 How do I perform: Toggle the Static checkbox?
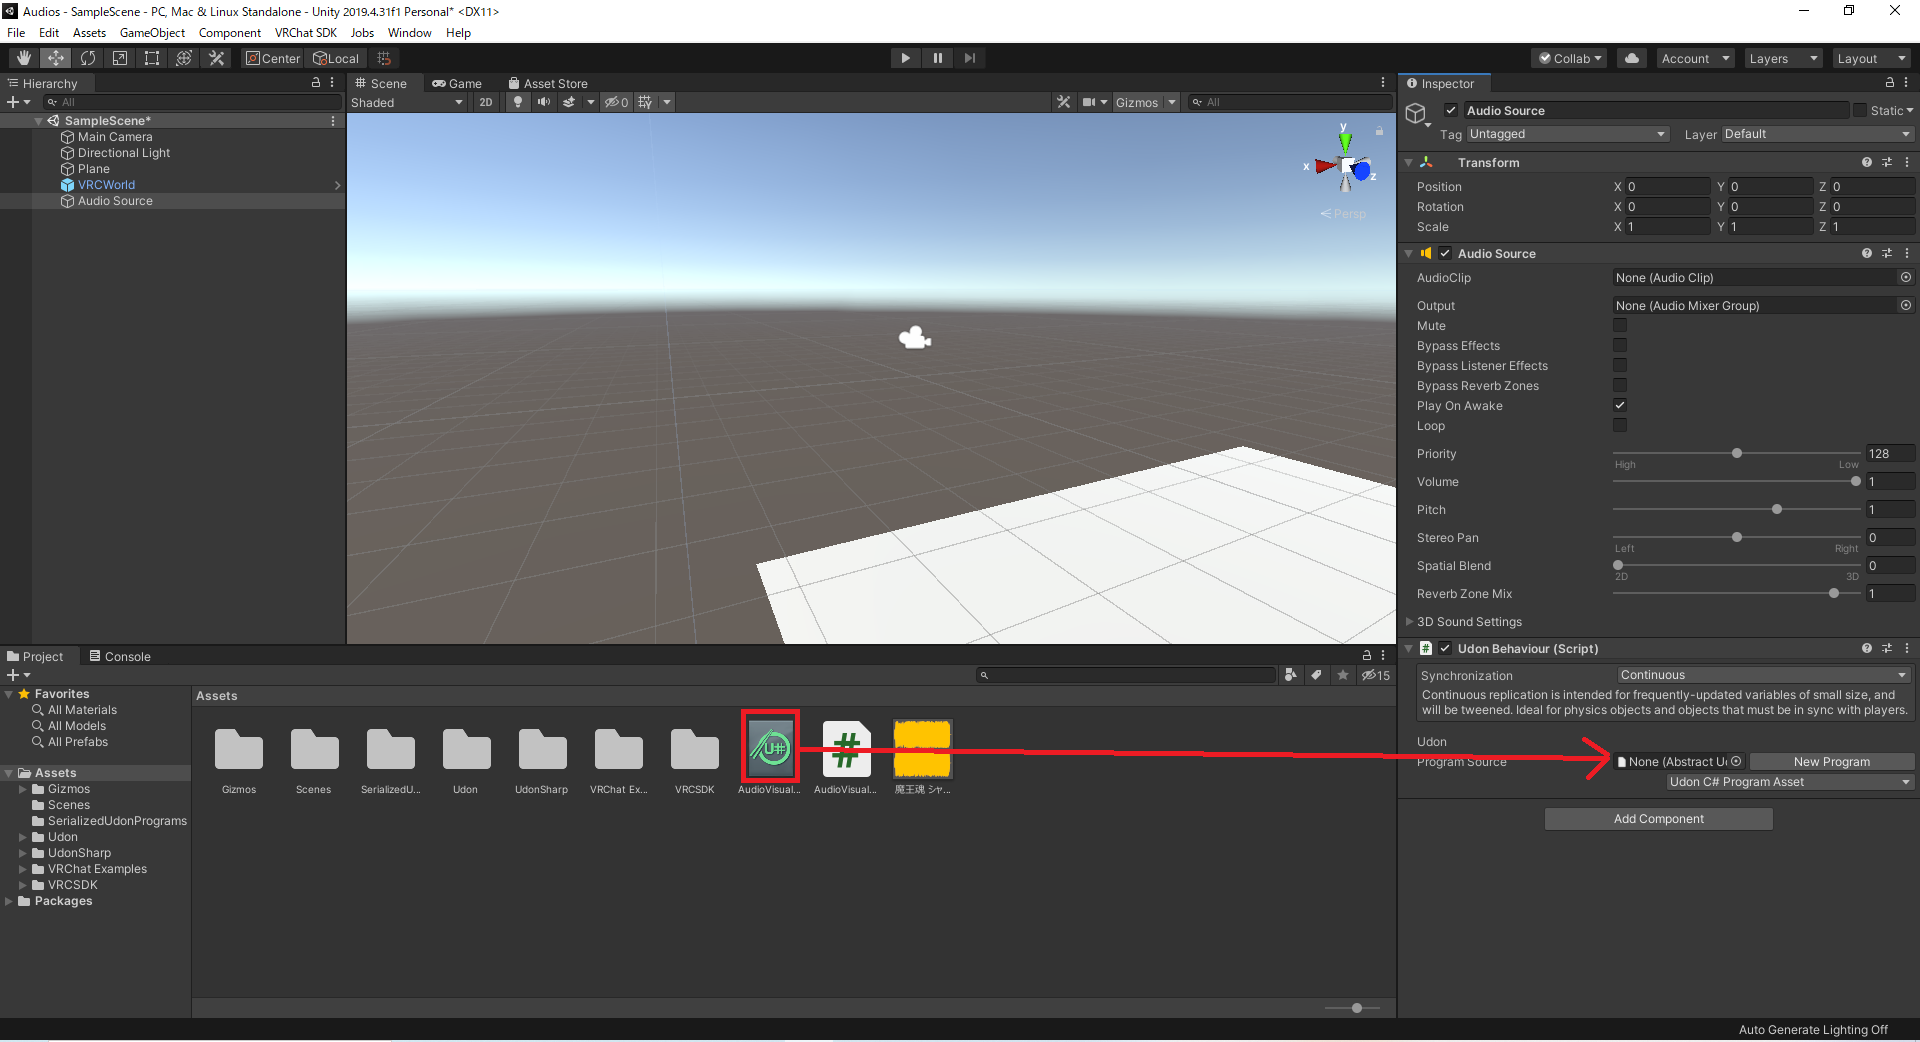pos(1860,111)
